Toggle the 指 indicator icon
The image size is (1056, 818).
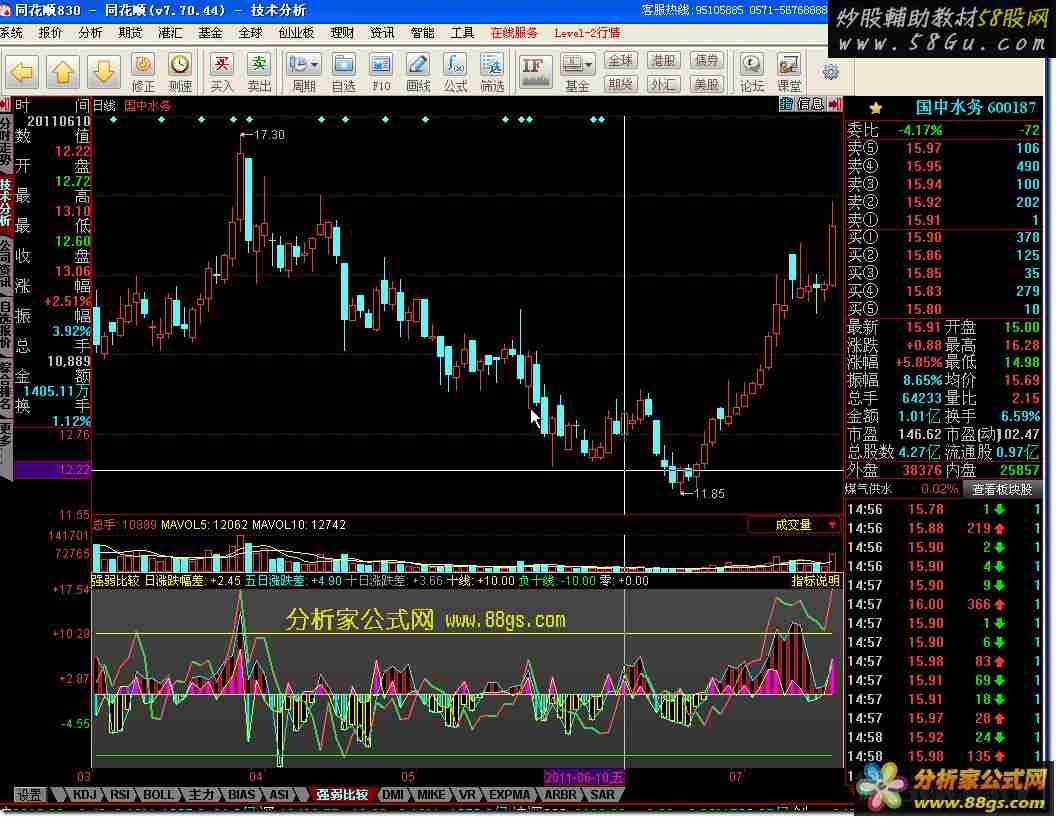coord(786,104)
